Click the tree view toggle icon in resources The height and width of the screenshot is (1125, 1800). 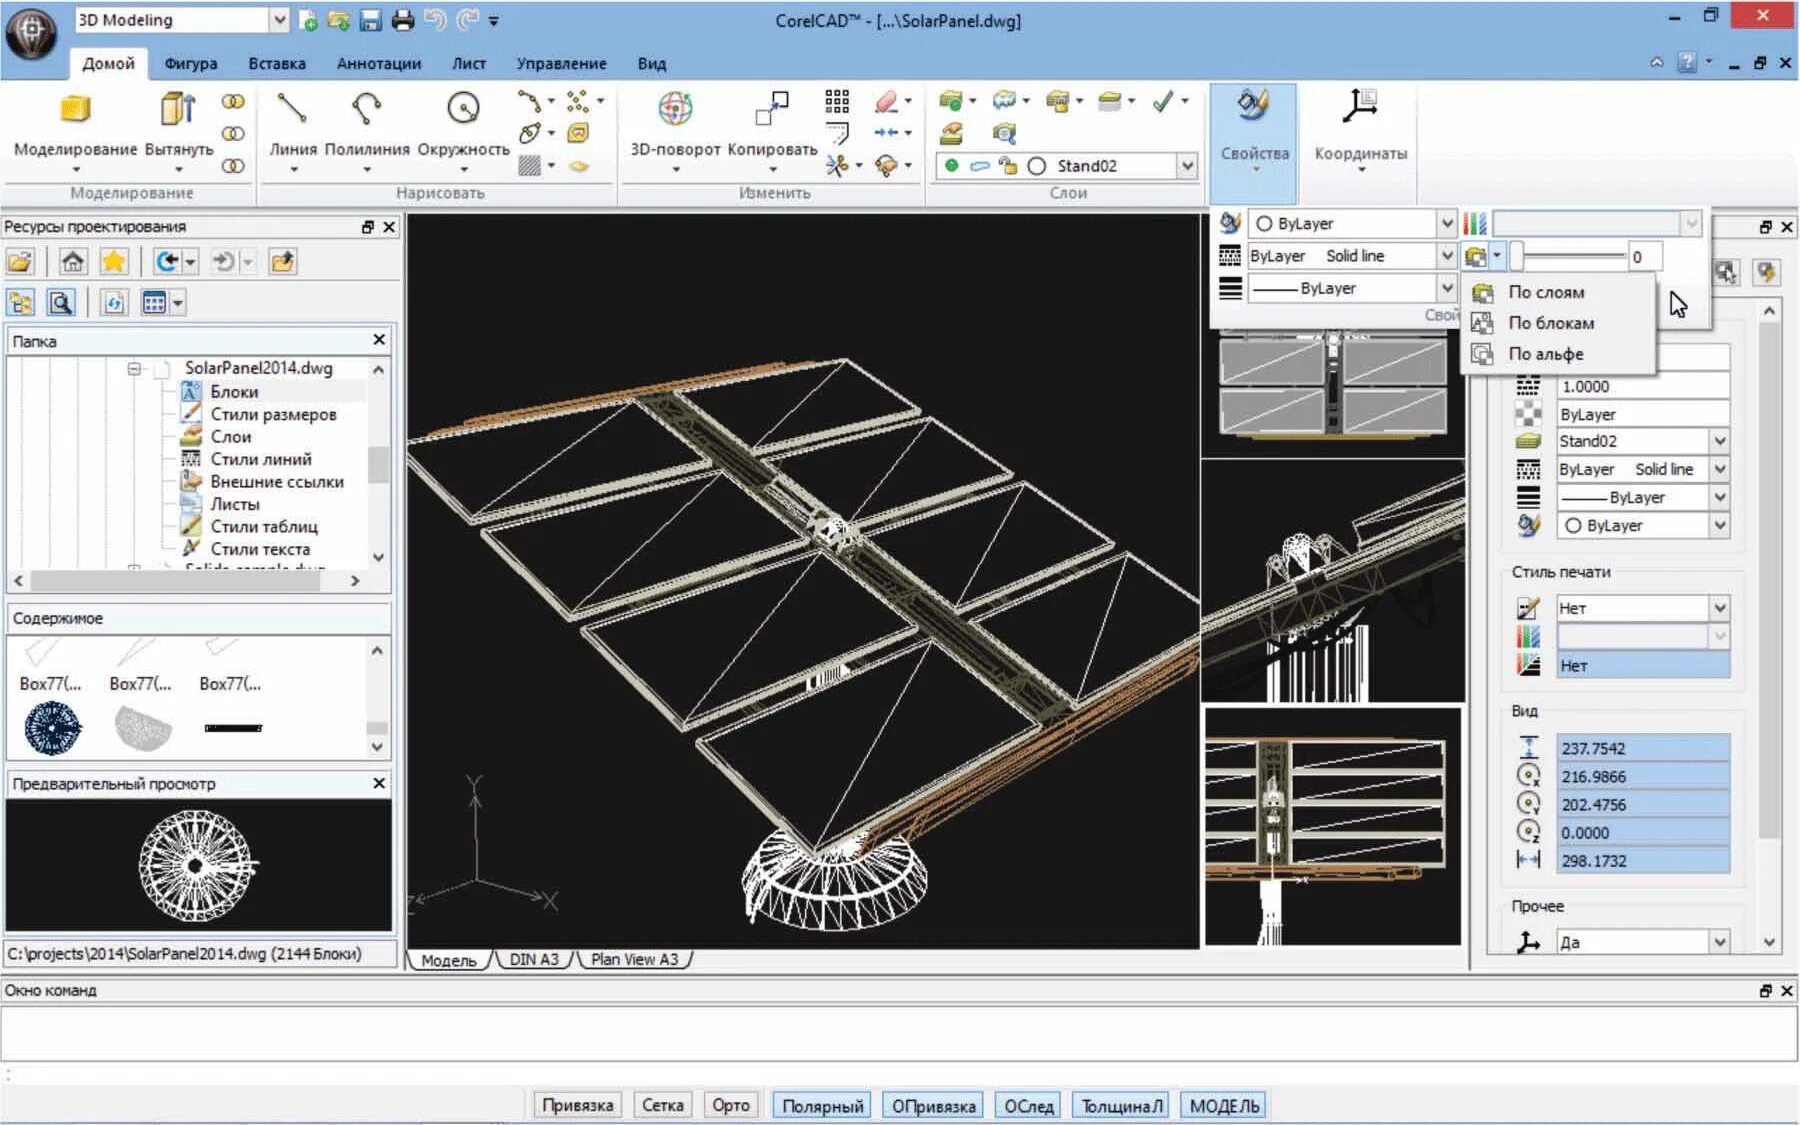(21, 302)
